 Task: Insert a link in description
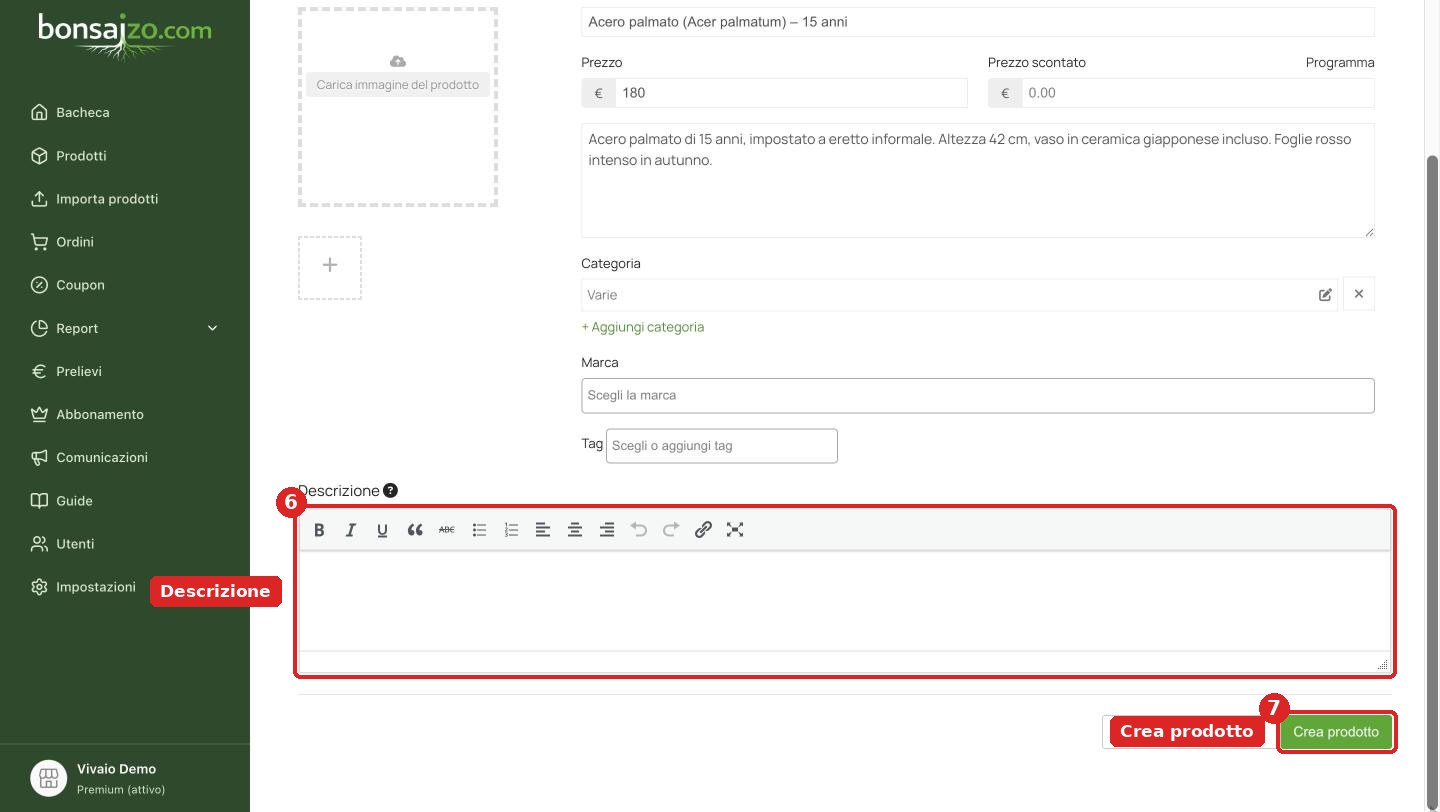coord(703,530)
